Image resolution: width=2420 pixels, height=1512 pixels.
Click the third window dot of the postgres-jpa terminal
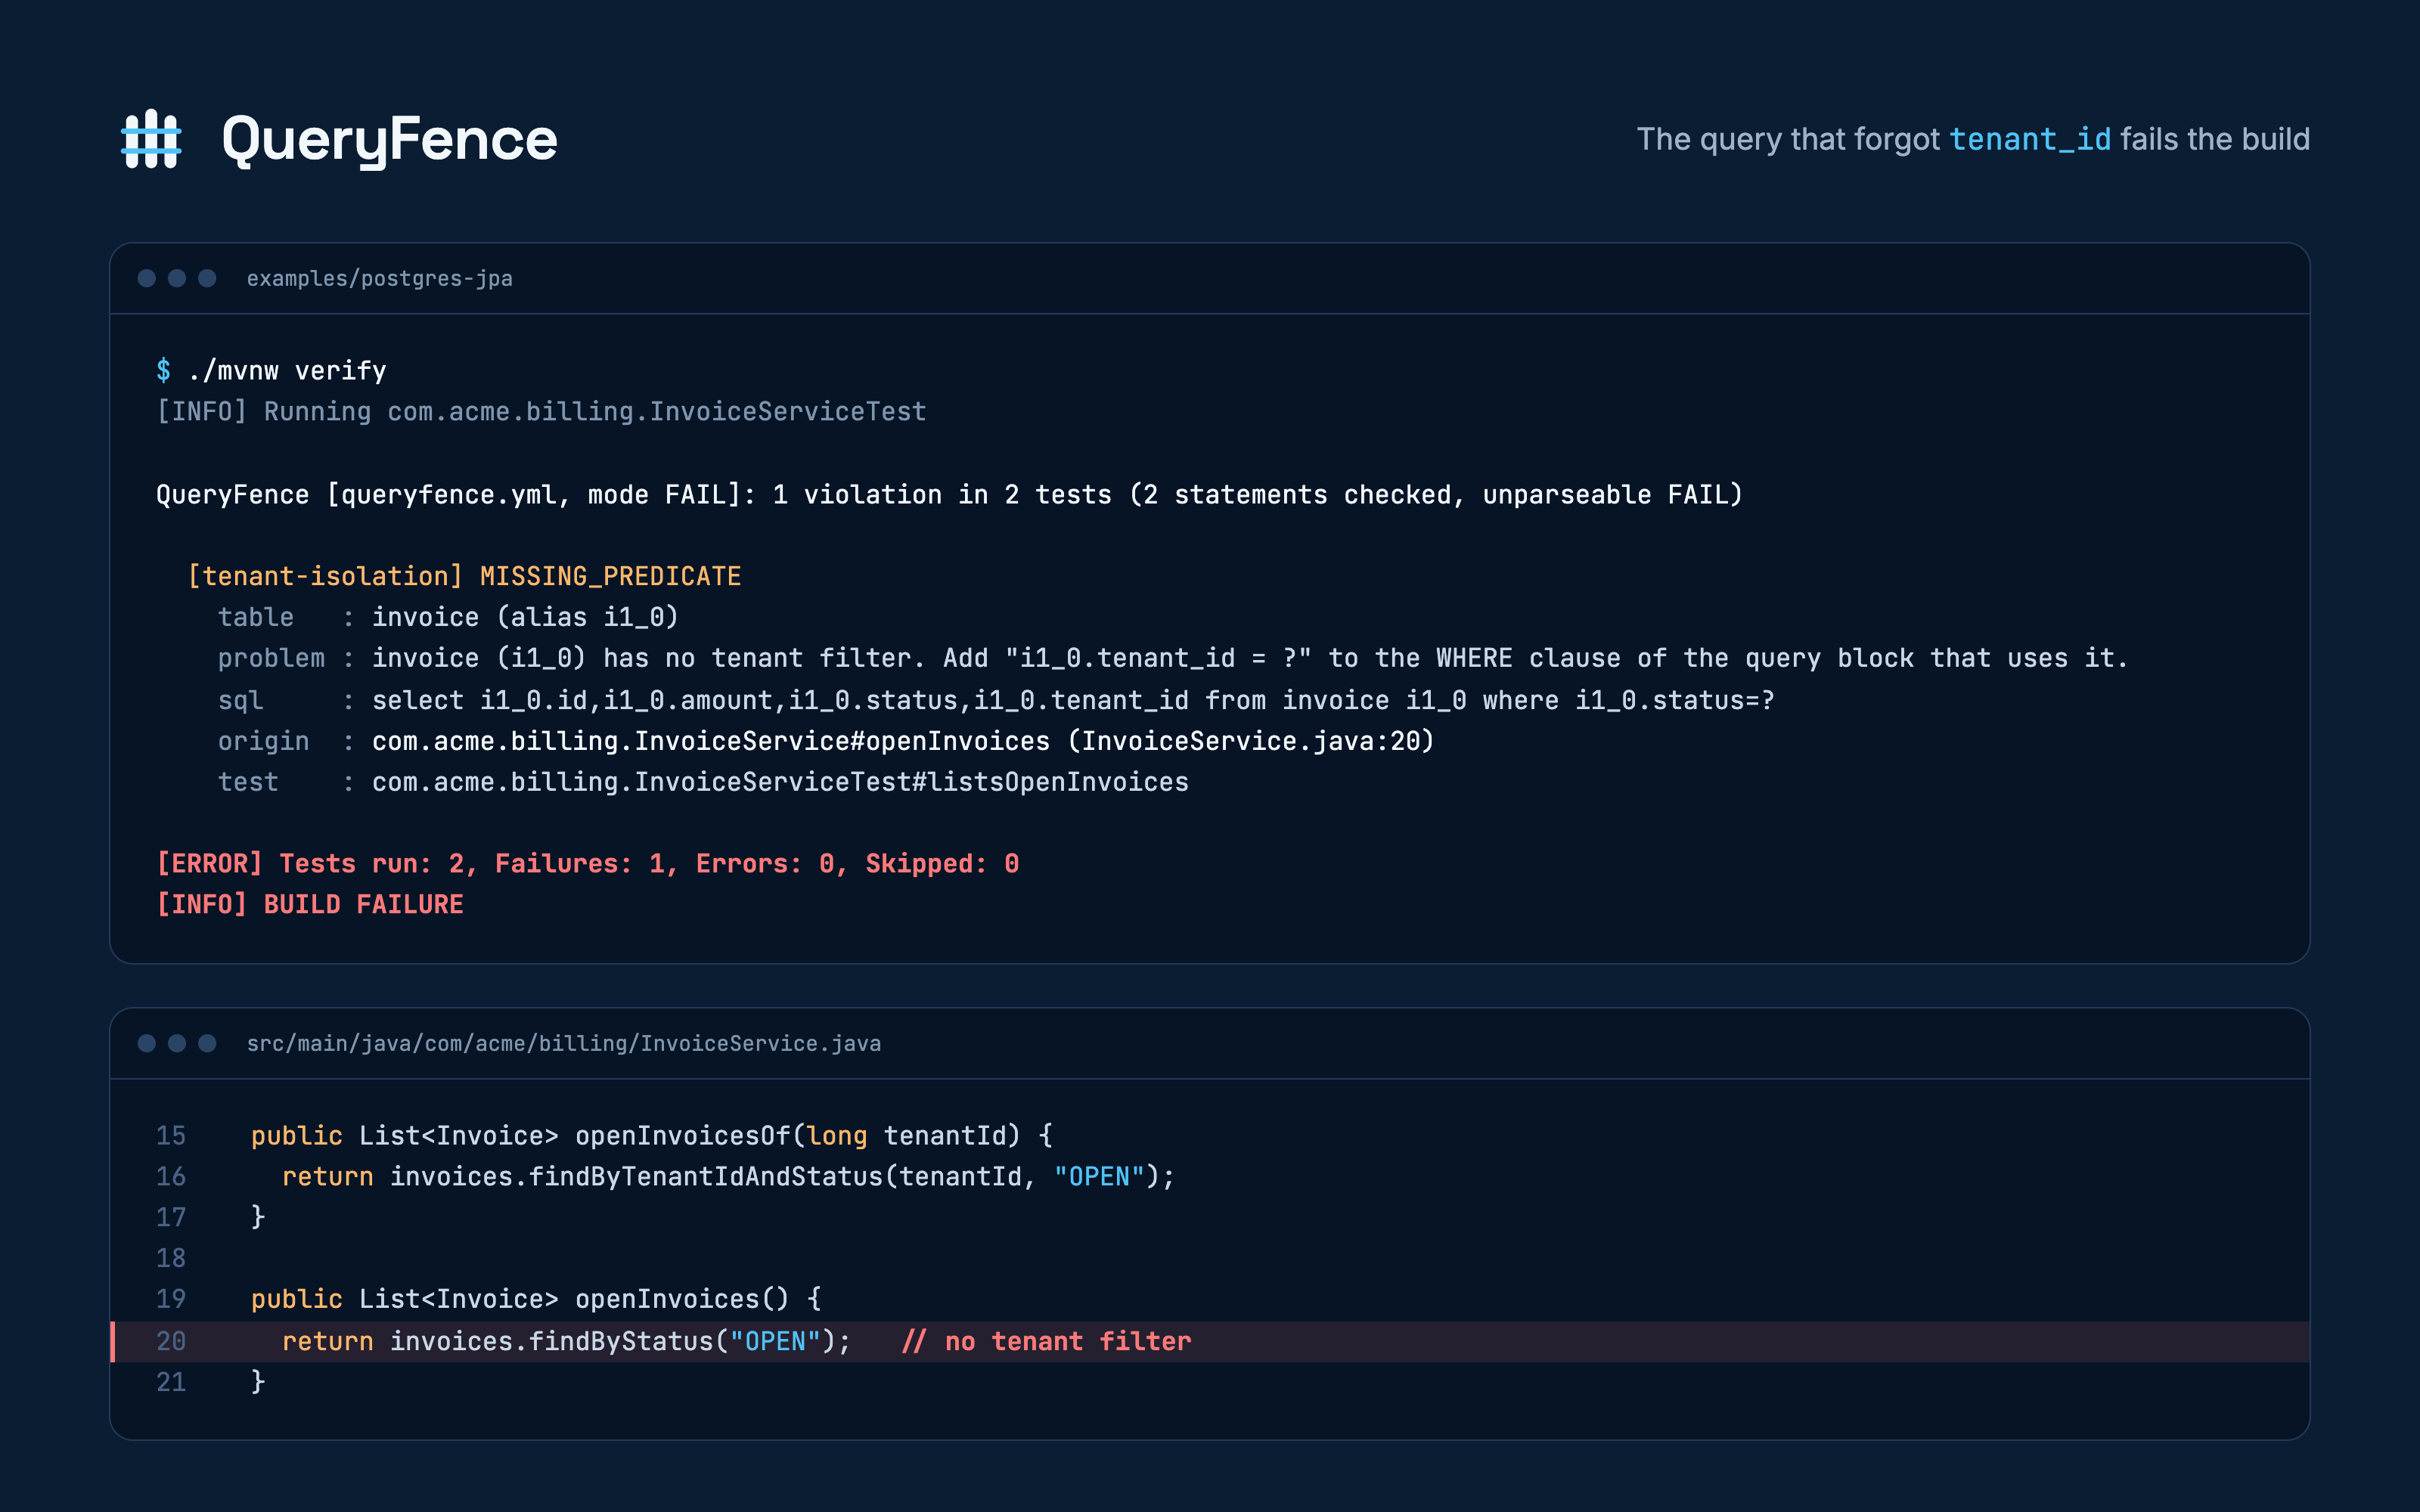[207, 278]
